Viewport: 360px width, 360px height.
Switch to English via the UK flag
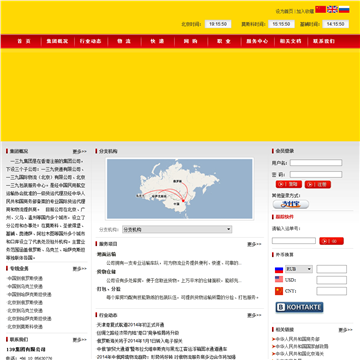point(332,9)
